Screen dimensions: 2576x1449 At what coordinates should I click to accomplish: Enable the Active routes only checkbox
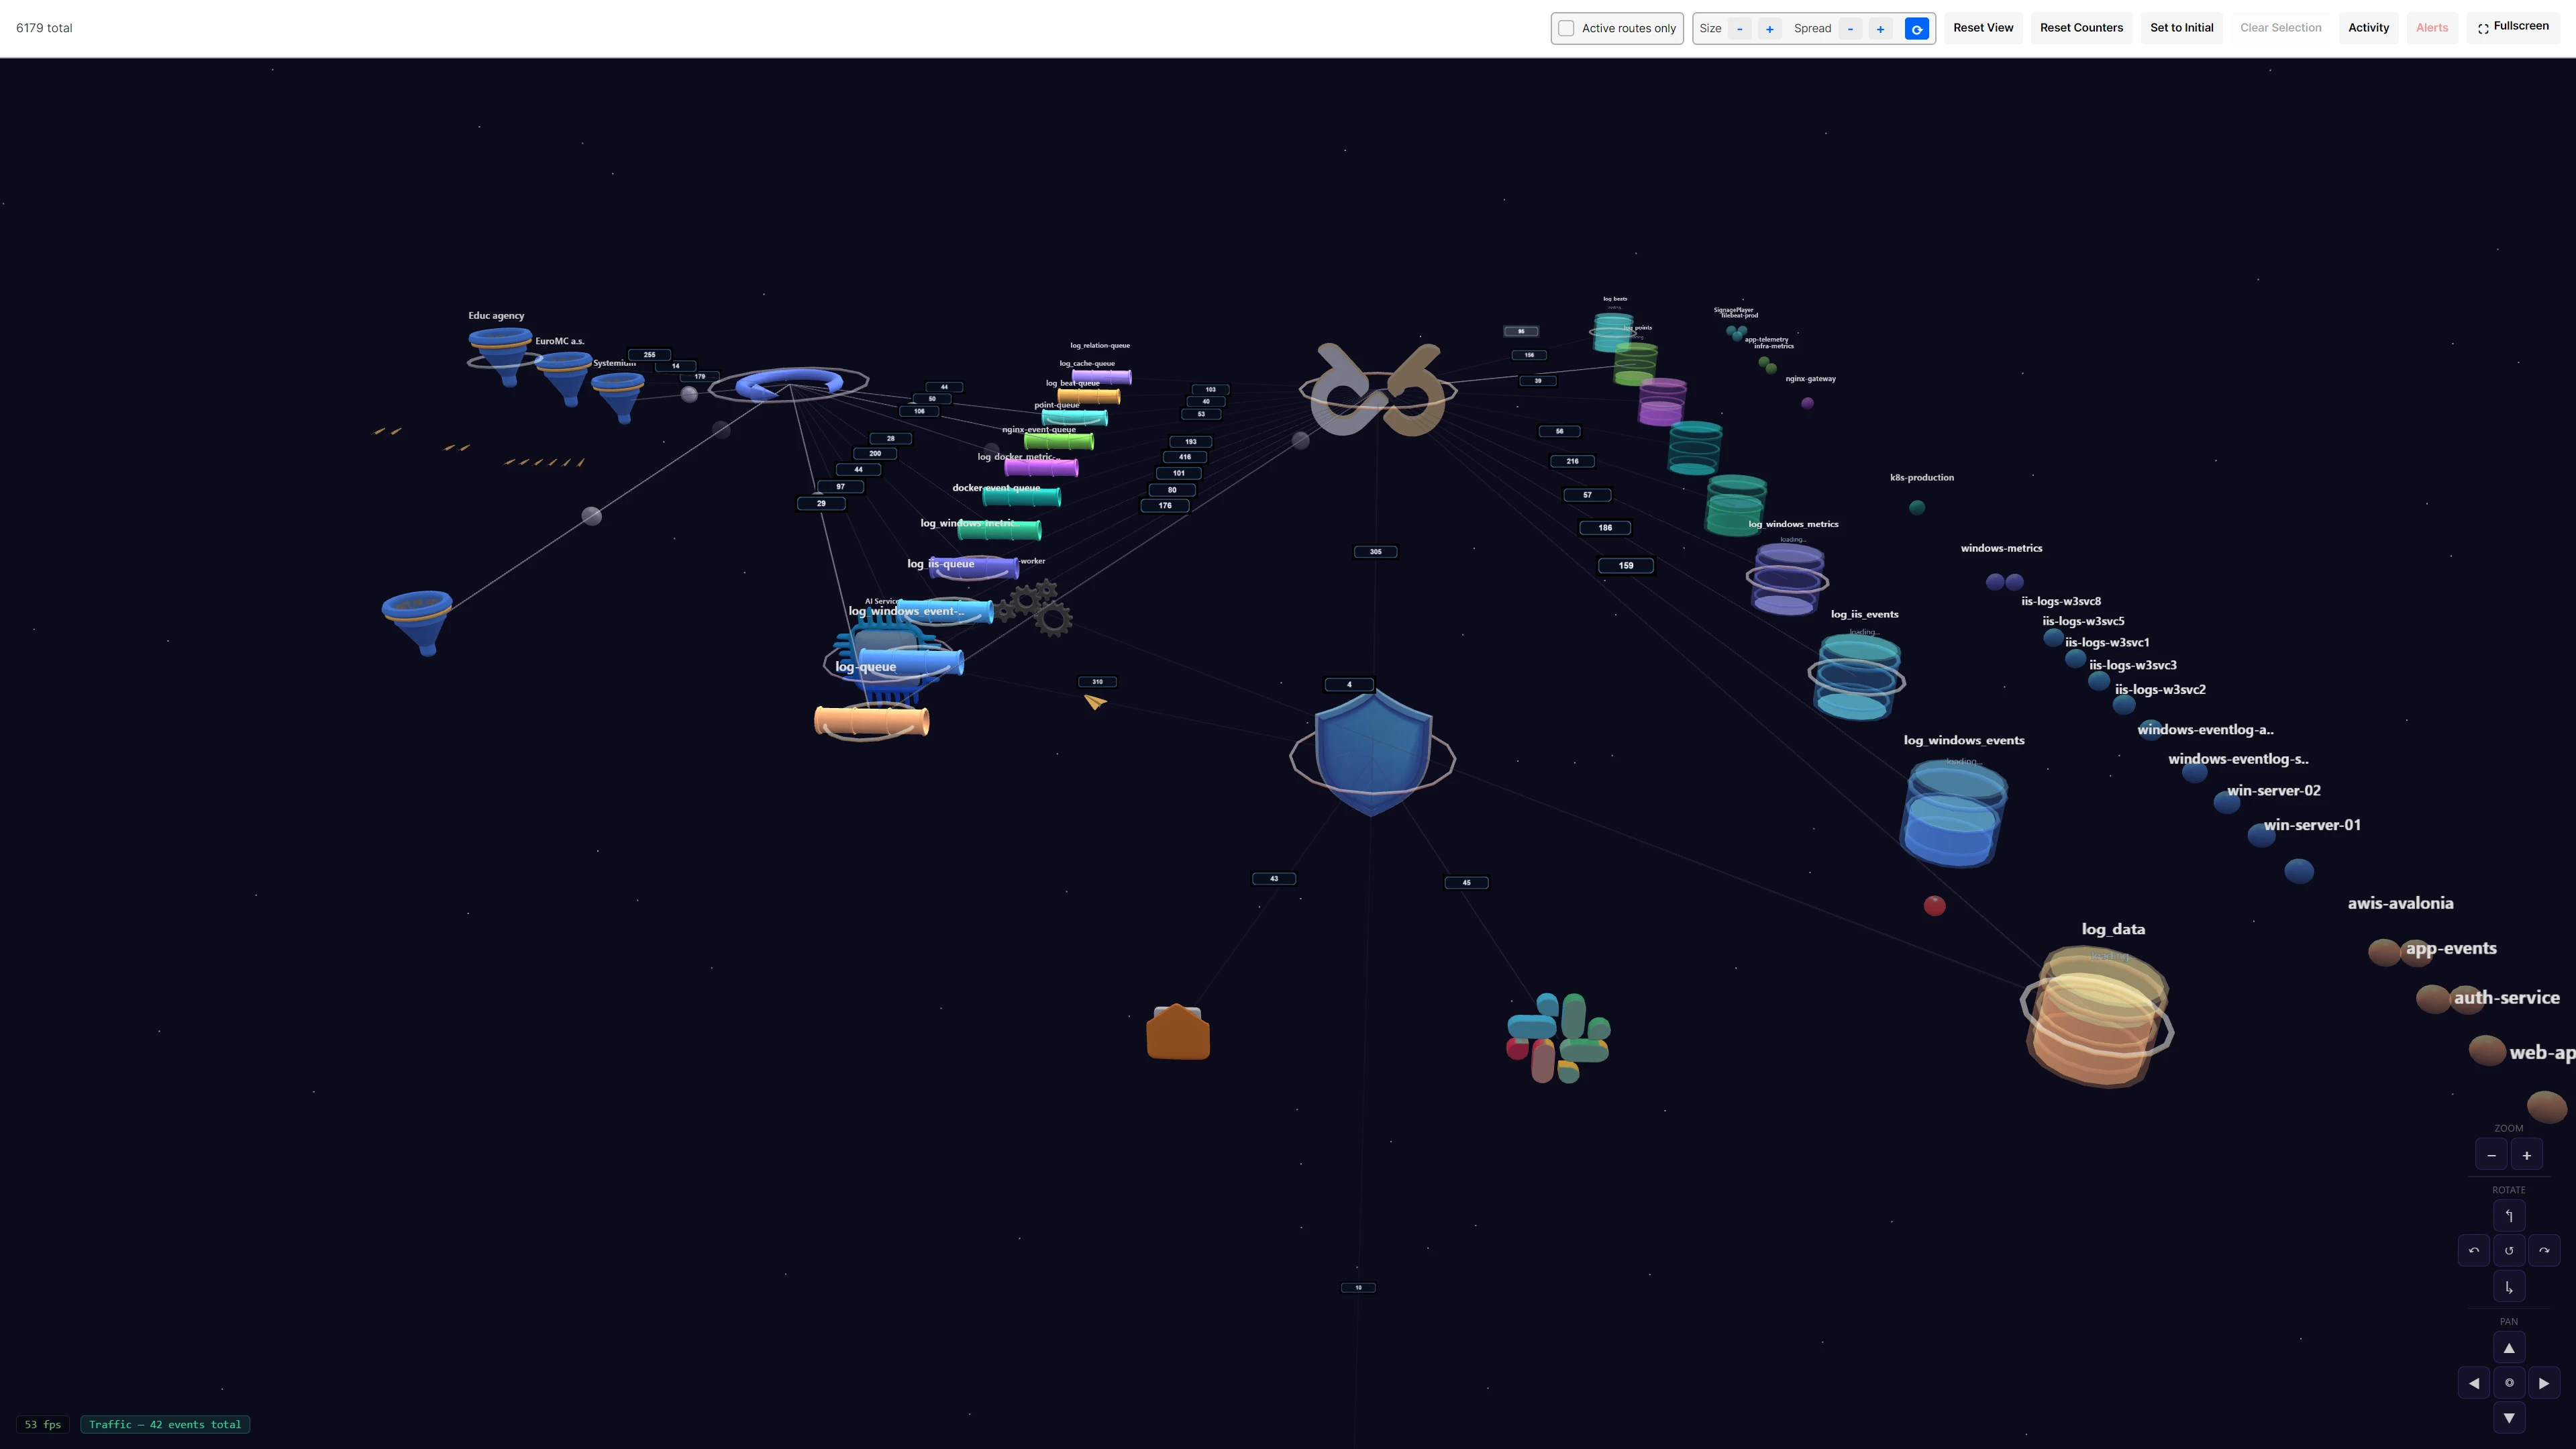(1566, 28)
